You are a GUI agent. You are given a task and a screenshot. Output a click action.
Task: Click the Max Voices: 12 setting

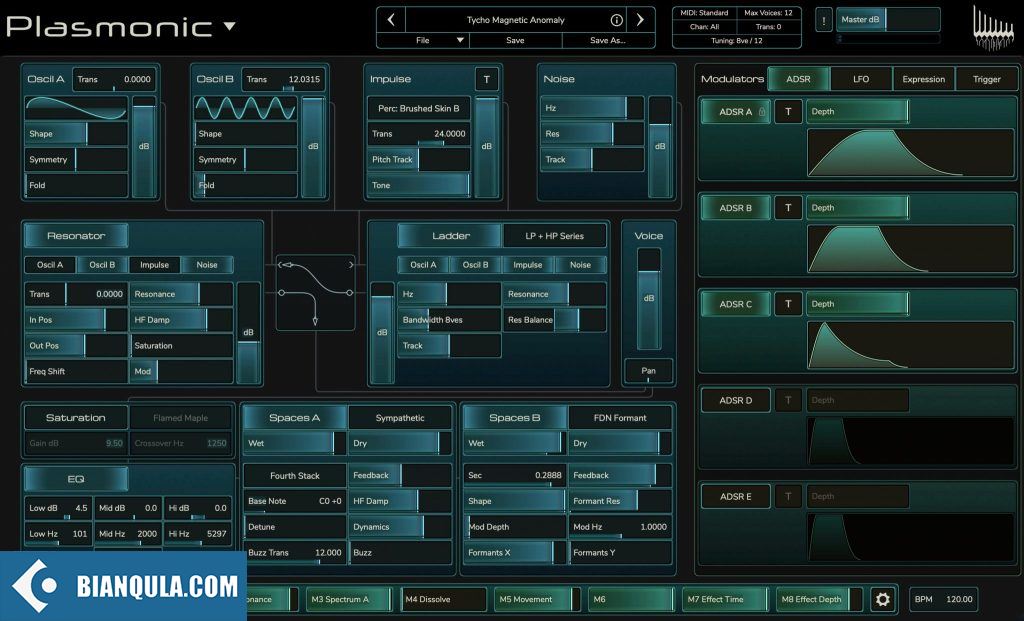(x=768, y=12)
